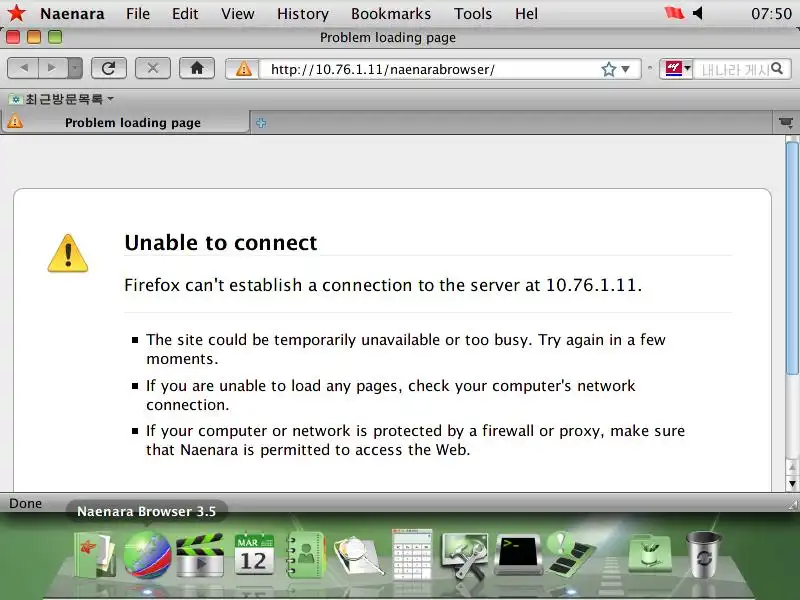Click the scrollbar down arrow

[x=792, y=484]
